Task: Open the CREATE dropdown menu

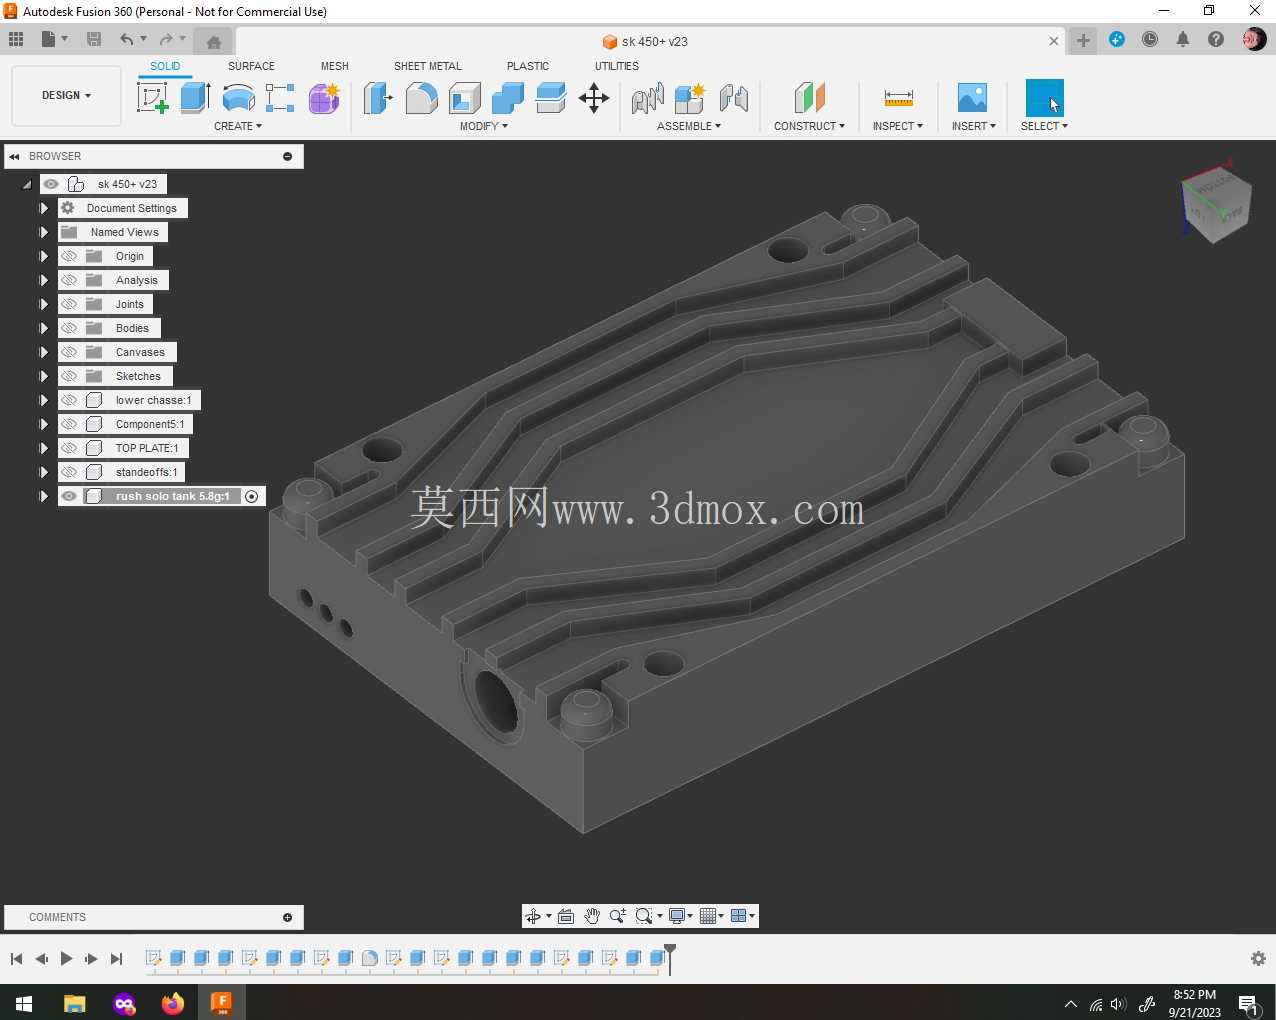Action: click(x=238, y=126)
